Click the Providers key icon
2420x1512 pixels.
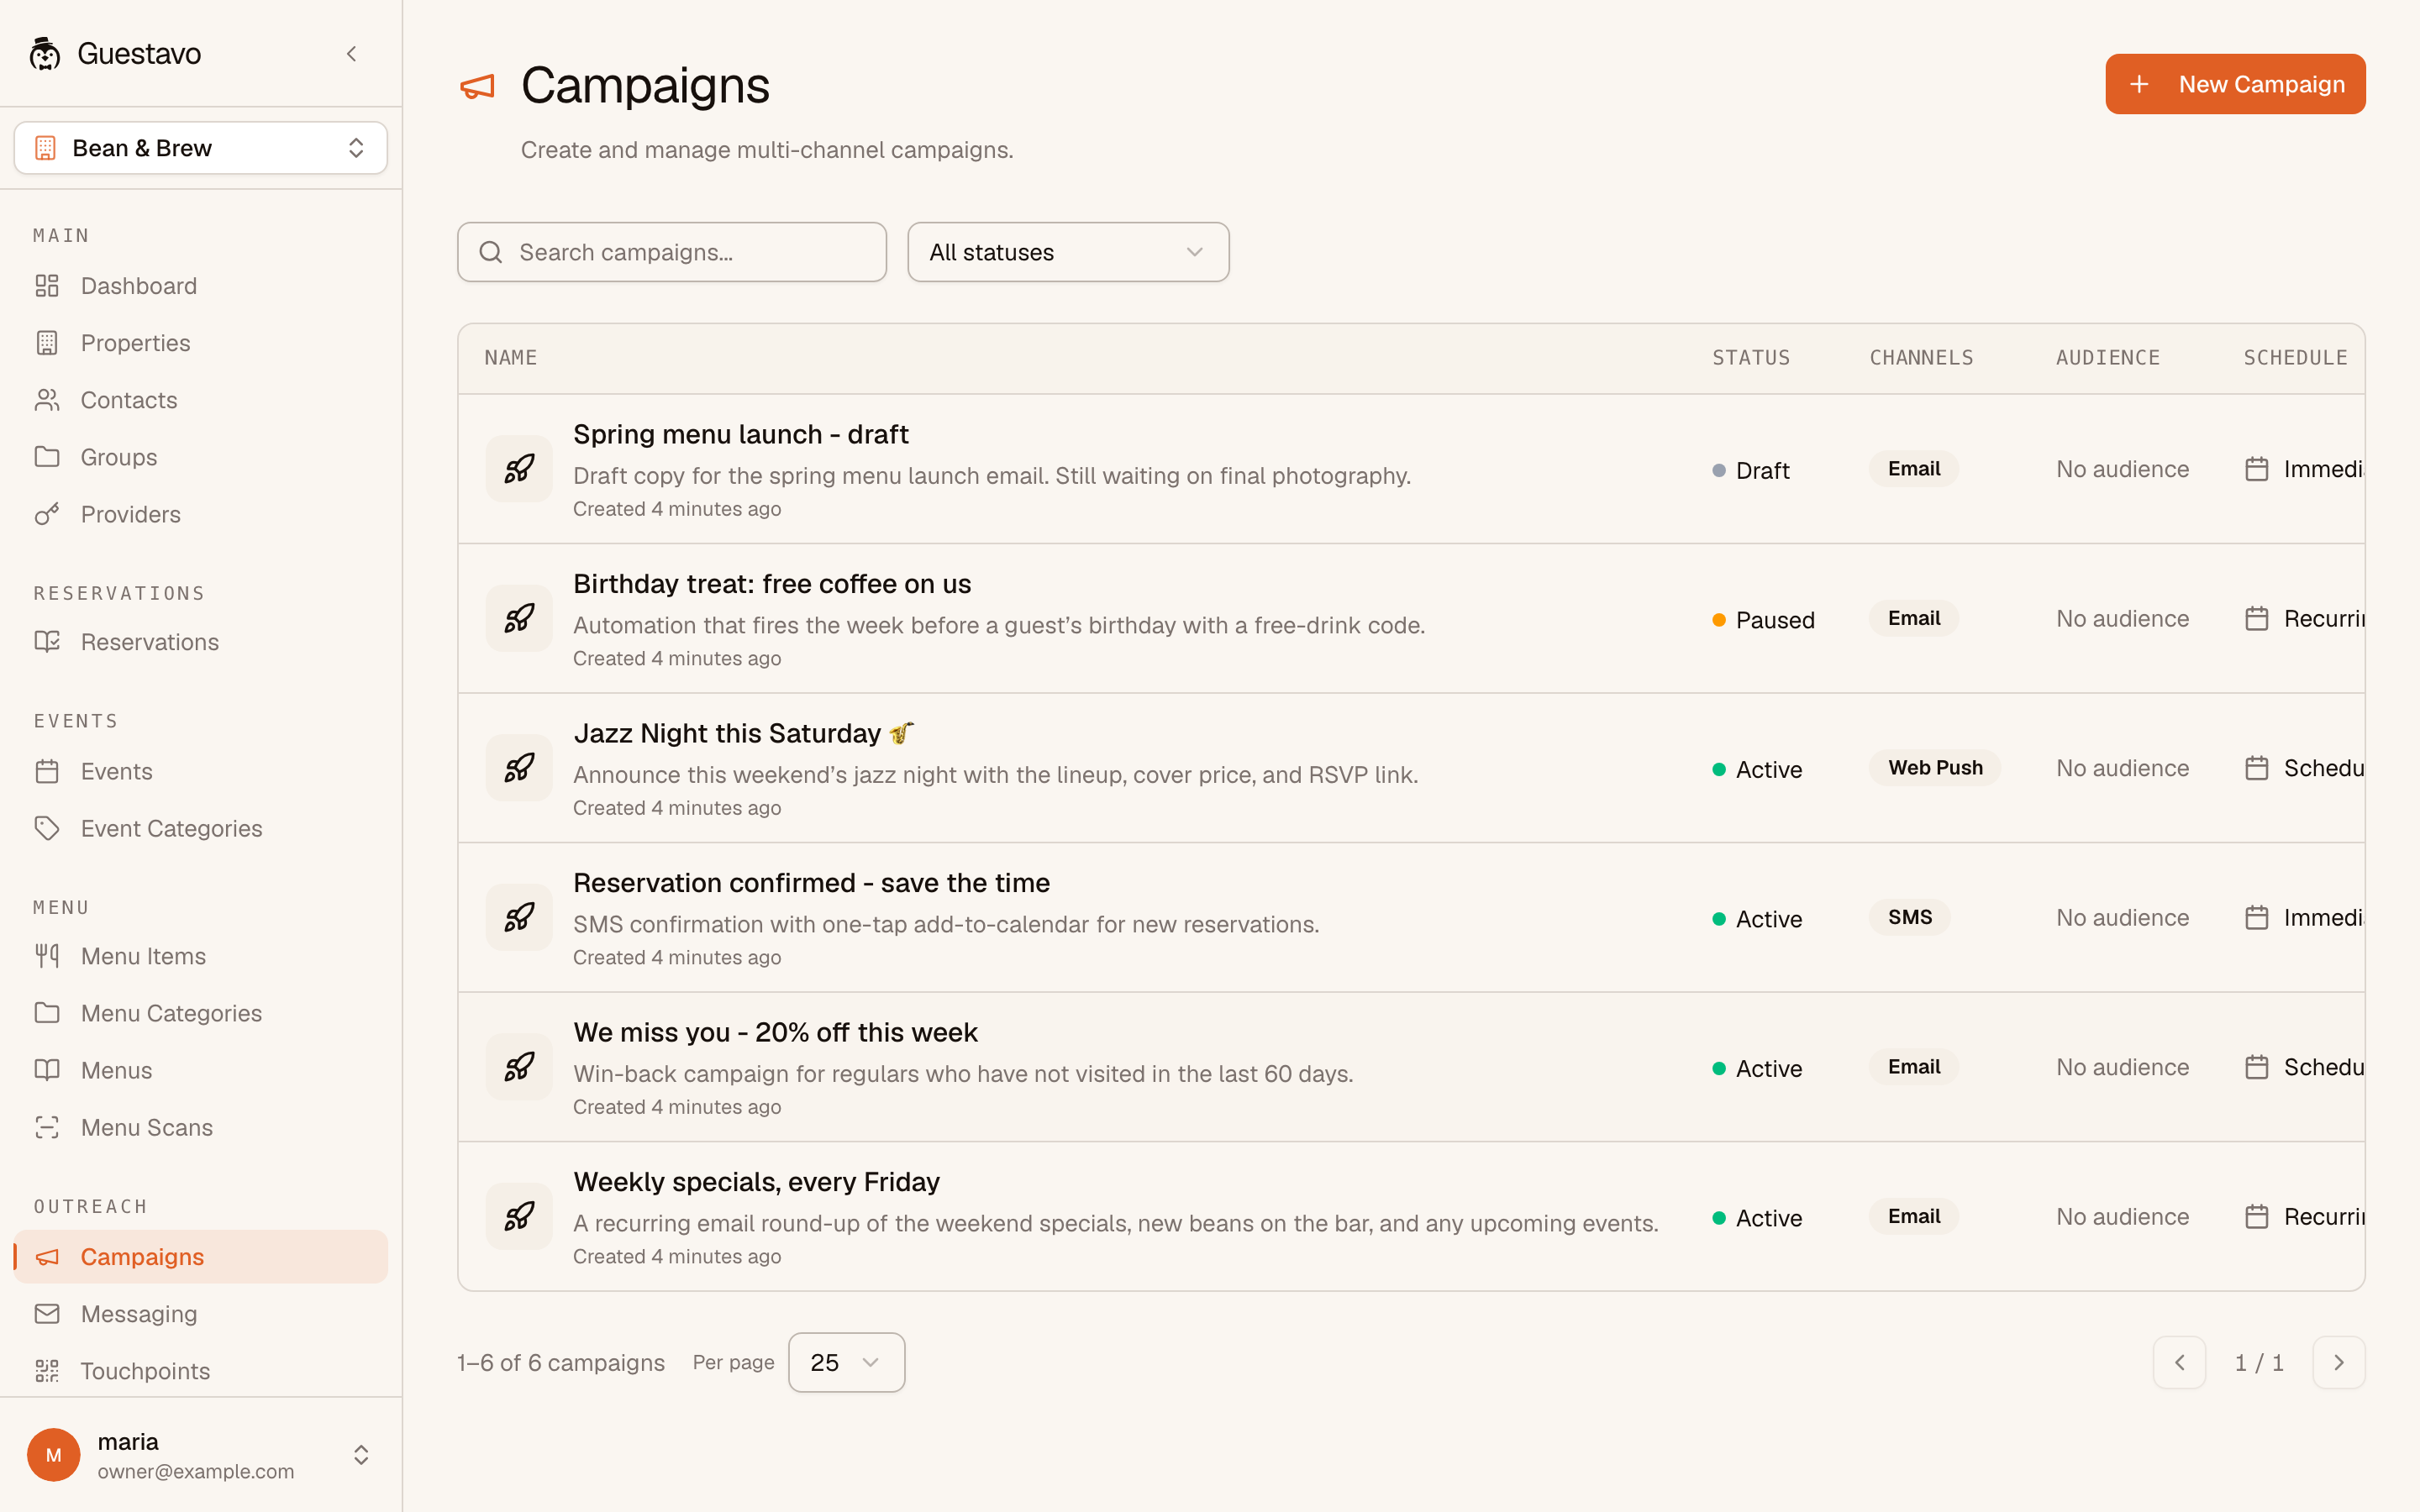(x=47, y=514)
